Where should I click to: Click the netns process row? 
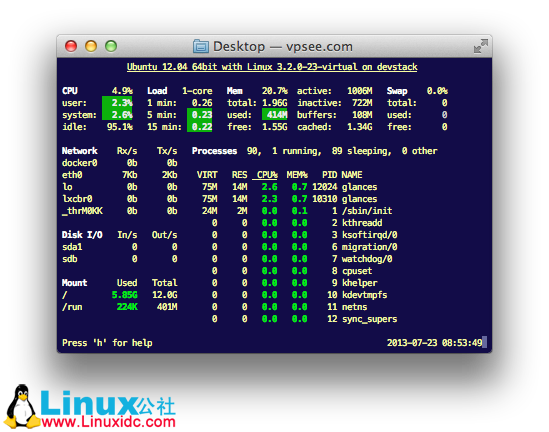(290, 307)
